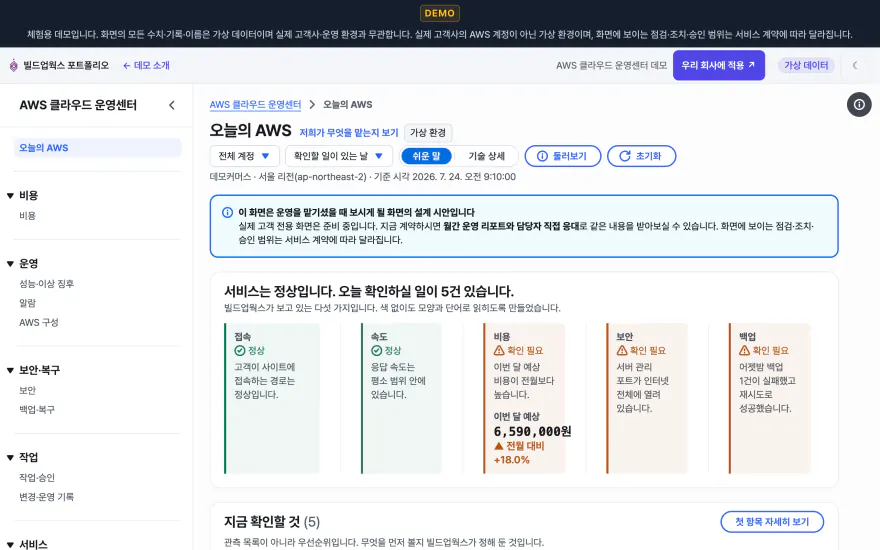This screenshot has height=550, width=880.
Task: Open the 백업 status card
Action: pyautogui.click(x=769, y=398)
